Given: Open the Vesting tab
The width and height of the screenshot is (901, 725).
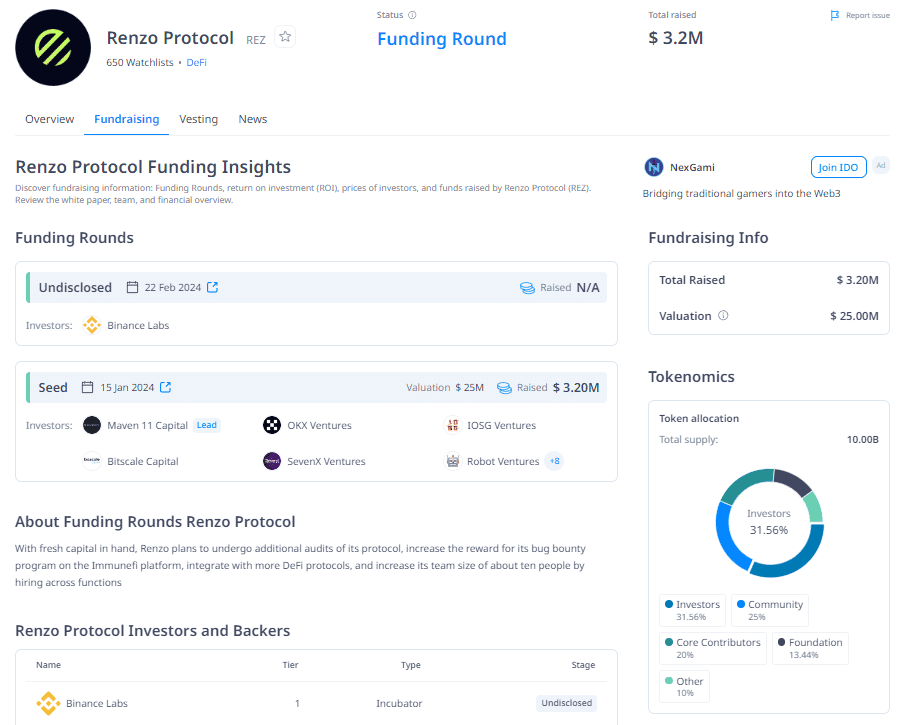Looking at the screenshot, I should (x=198, y=119).
